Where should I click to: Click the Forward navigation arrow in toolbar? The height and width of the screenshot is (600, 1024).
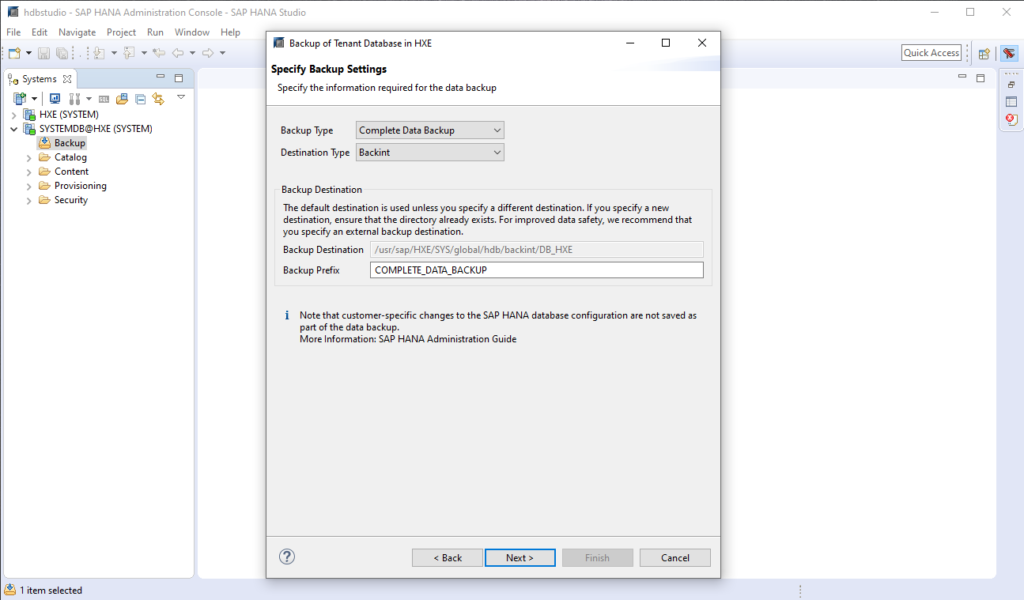(x=208, y=53)
